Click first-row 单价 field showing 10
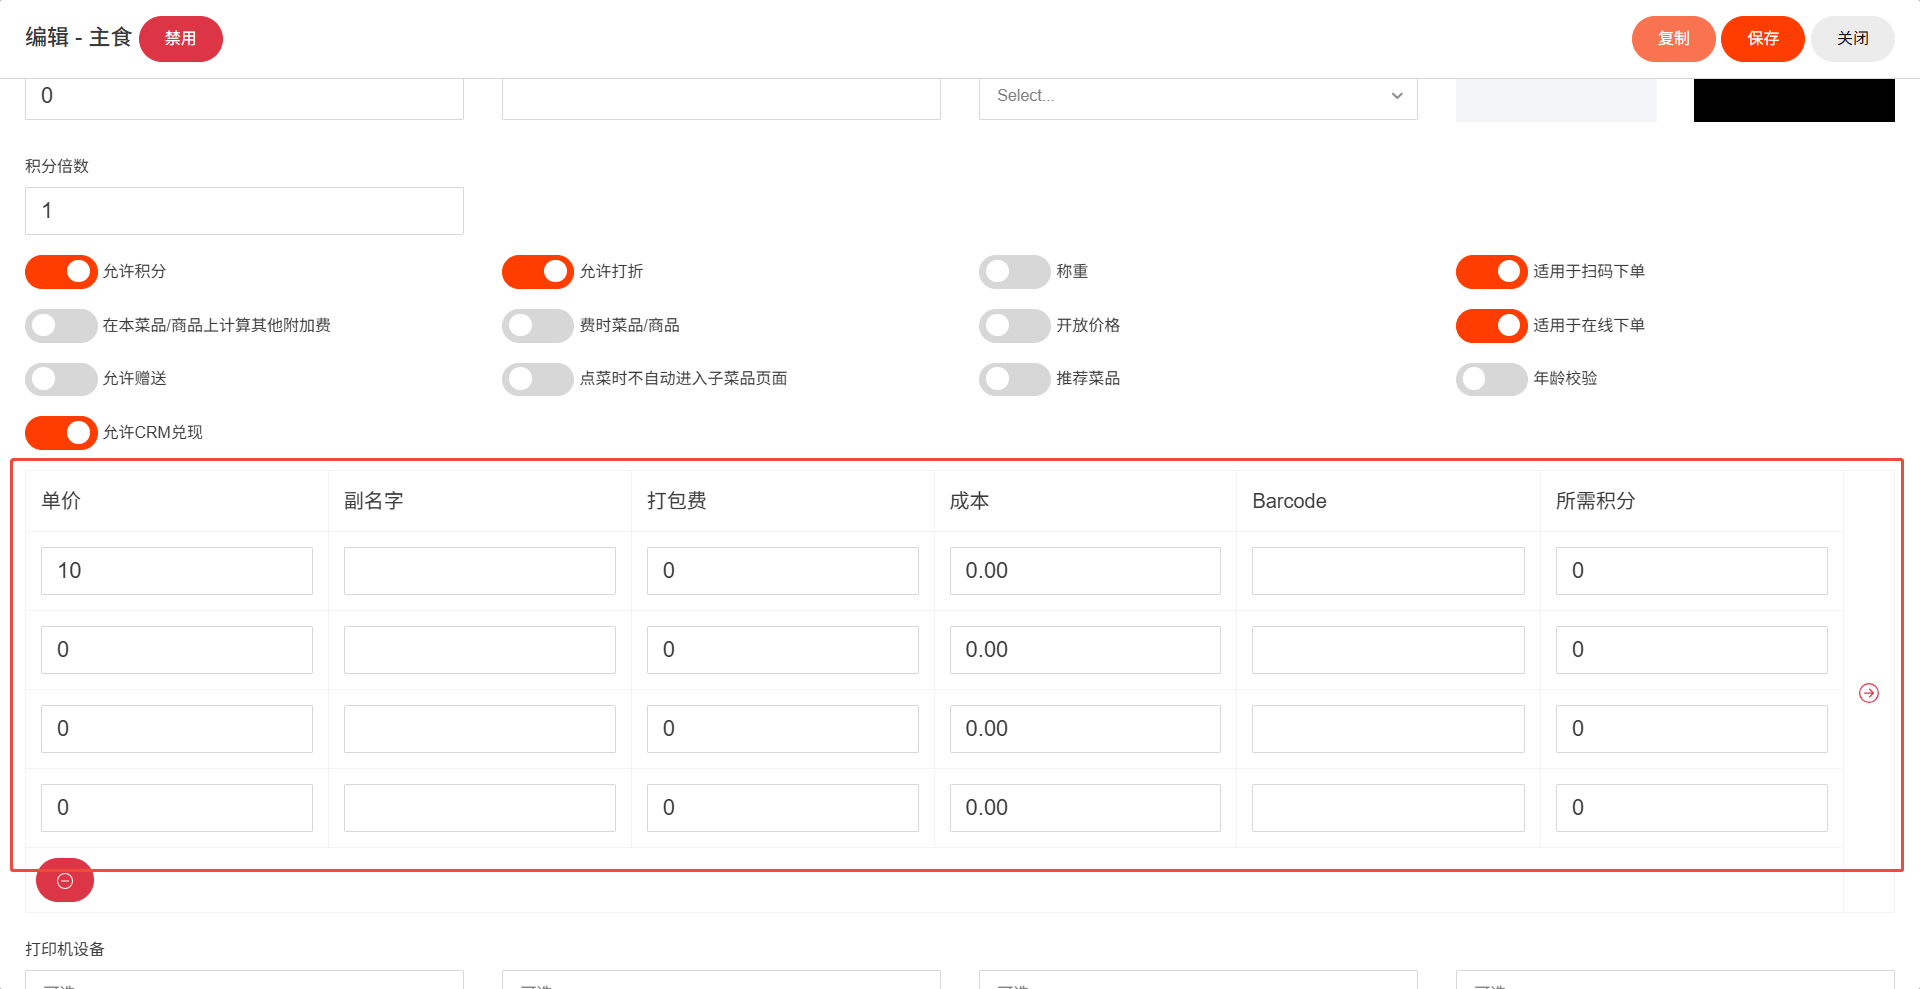Screen dimensions: 1920x989 click(177, 571)
